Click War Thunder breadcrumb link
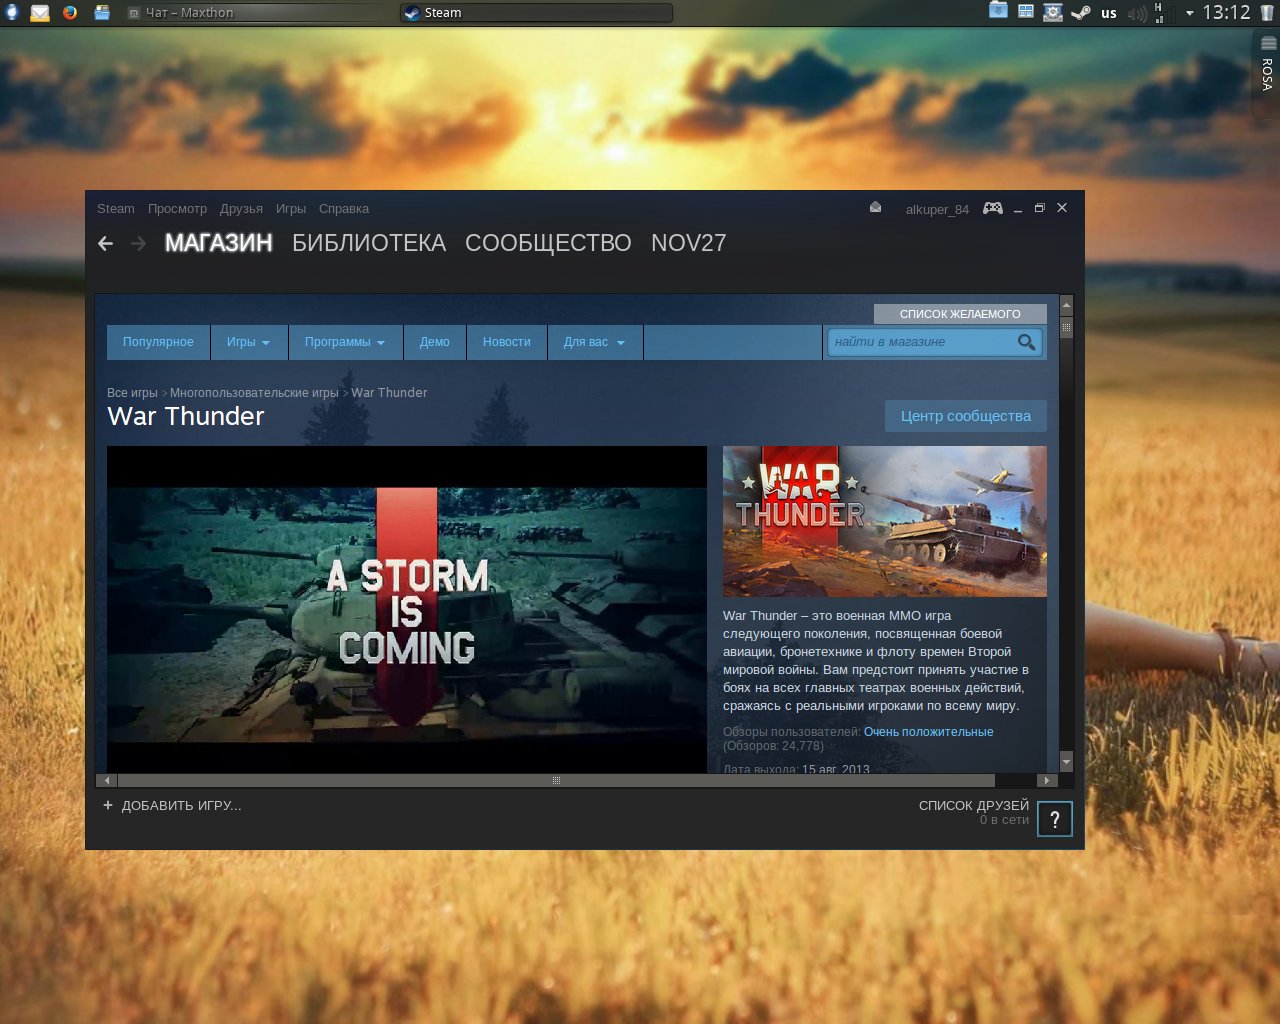Image resolution: width=1280 pixels, height=1024 pixels. [389, 393]
